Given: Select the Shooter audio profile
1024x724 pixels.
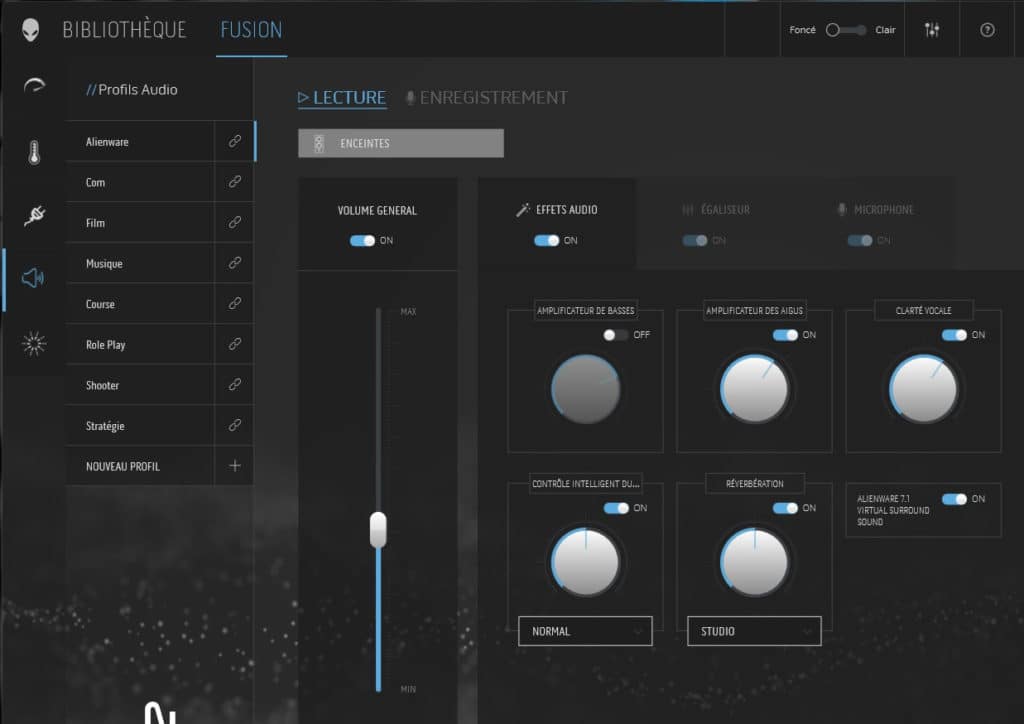Looking at the screenshot, I should pos(140,385).
